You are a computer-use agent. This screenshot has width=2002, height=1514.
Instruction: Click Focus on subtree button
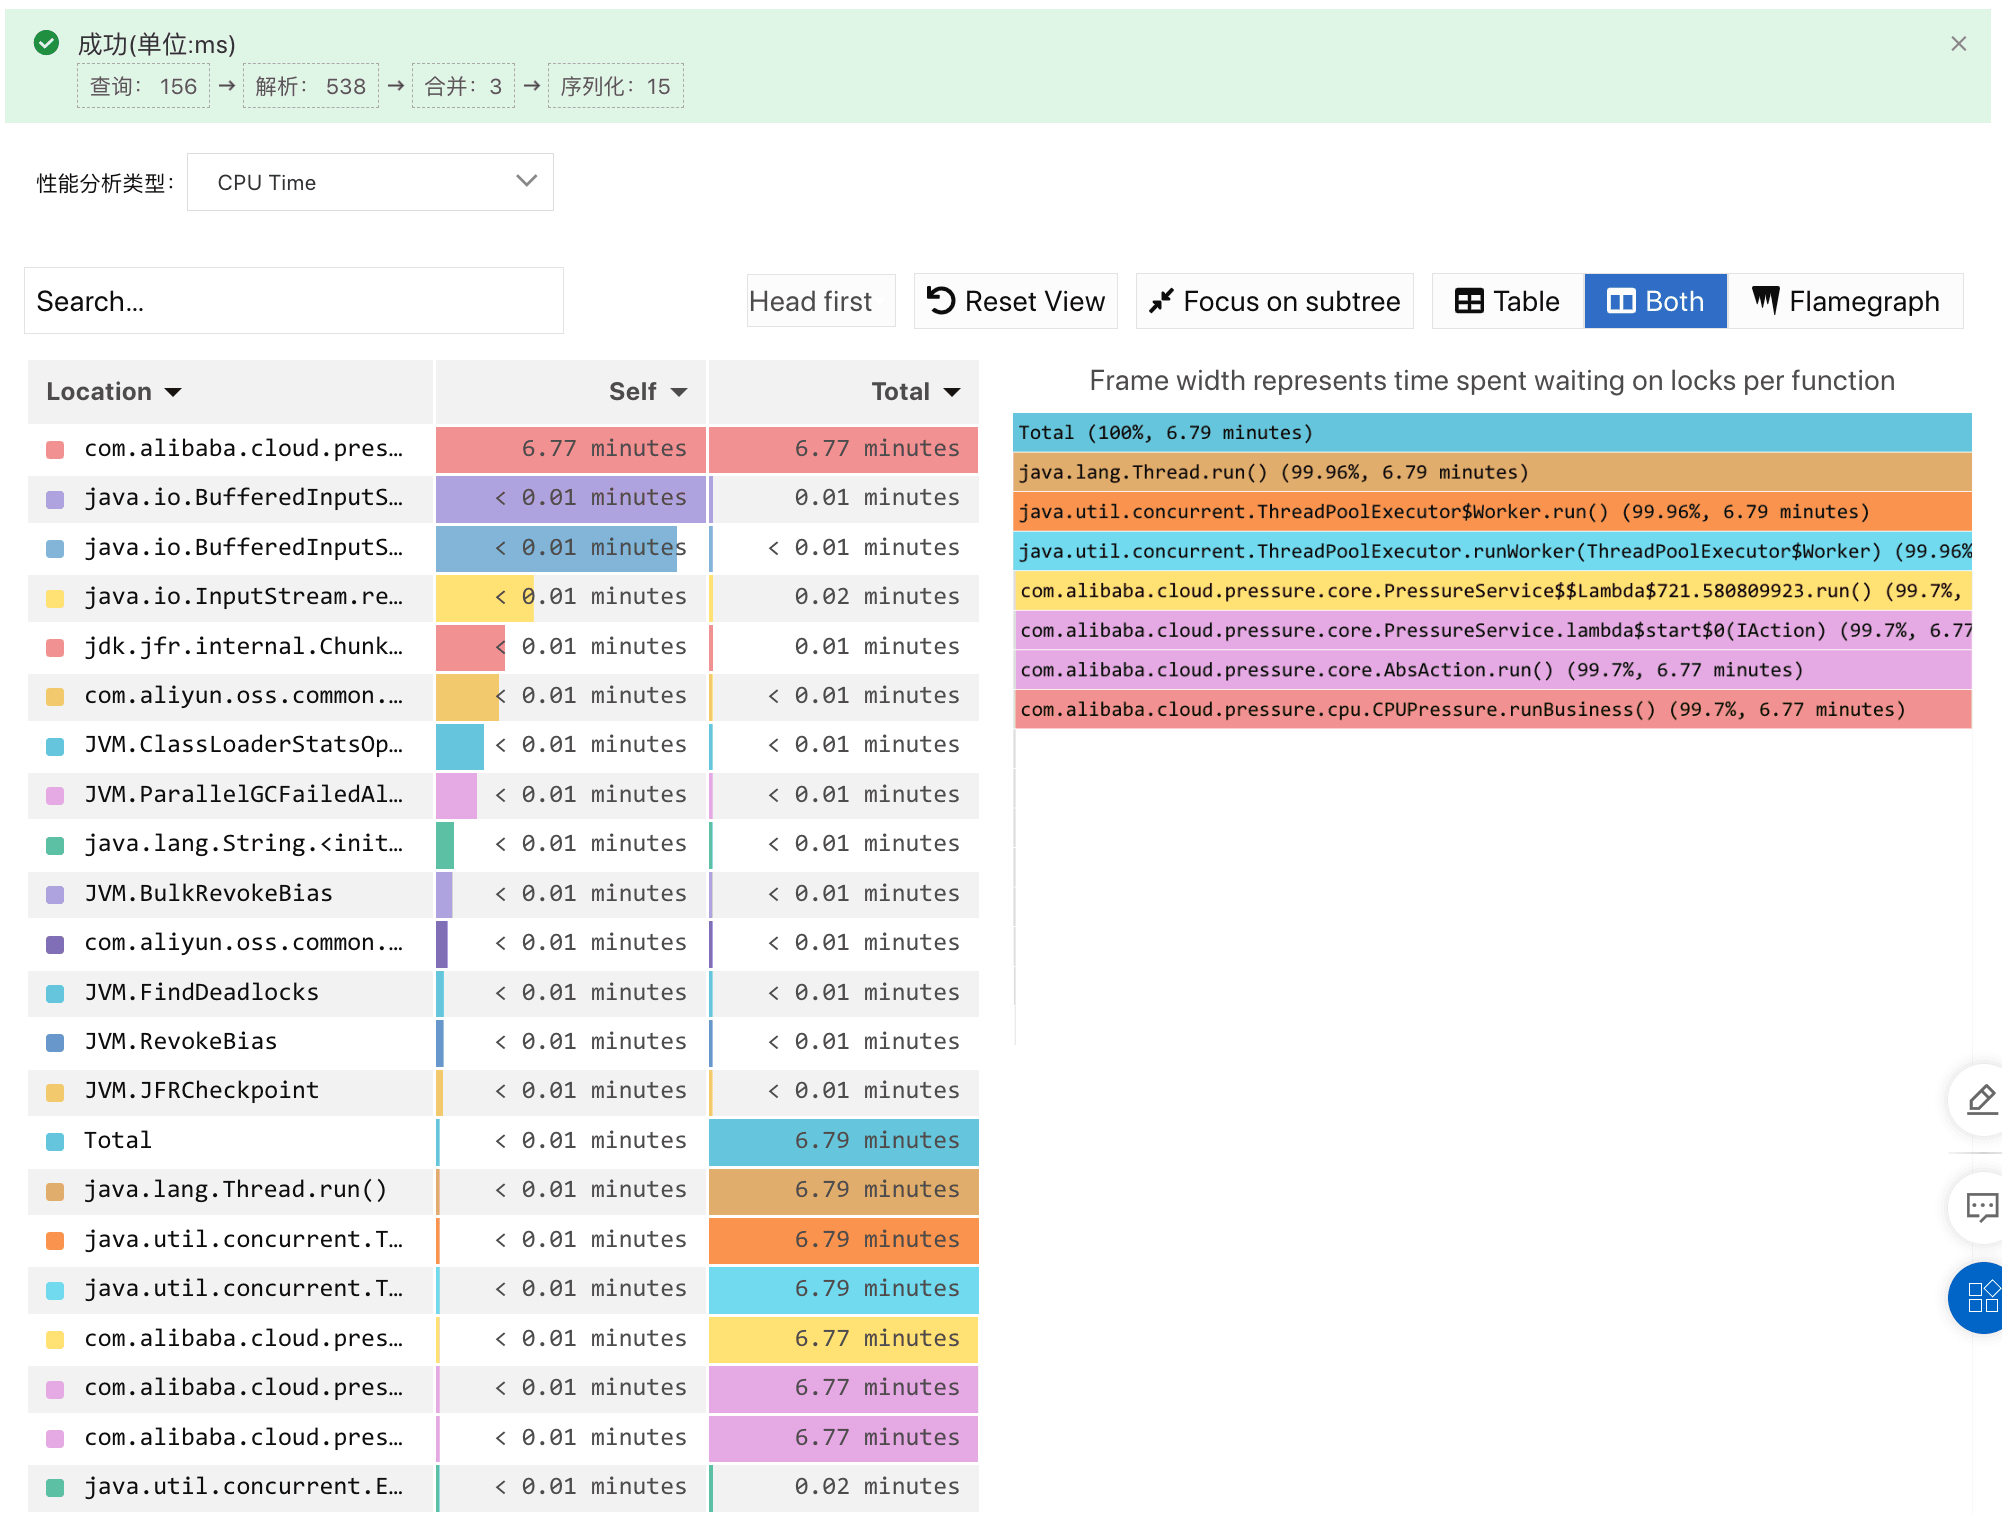[x=1274, y=301]
